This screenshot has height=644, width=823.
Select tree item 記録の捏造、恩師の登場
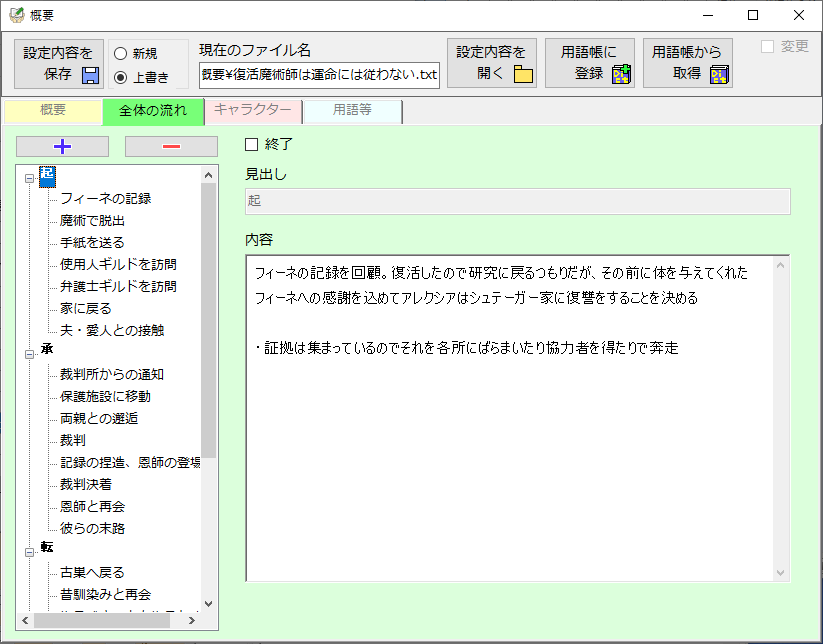tap(130, 463)
